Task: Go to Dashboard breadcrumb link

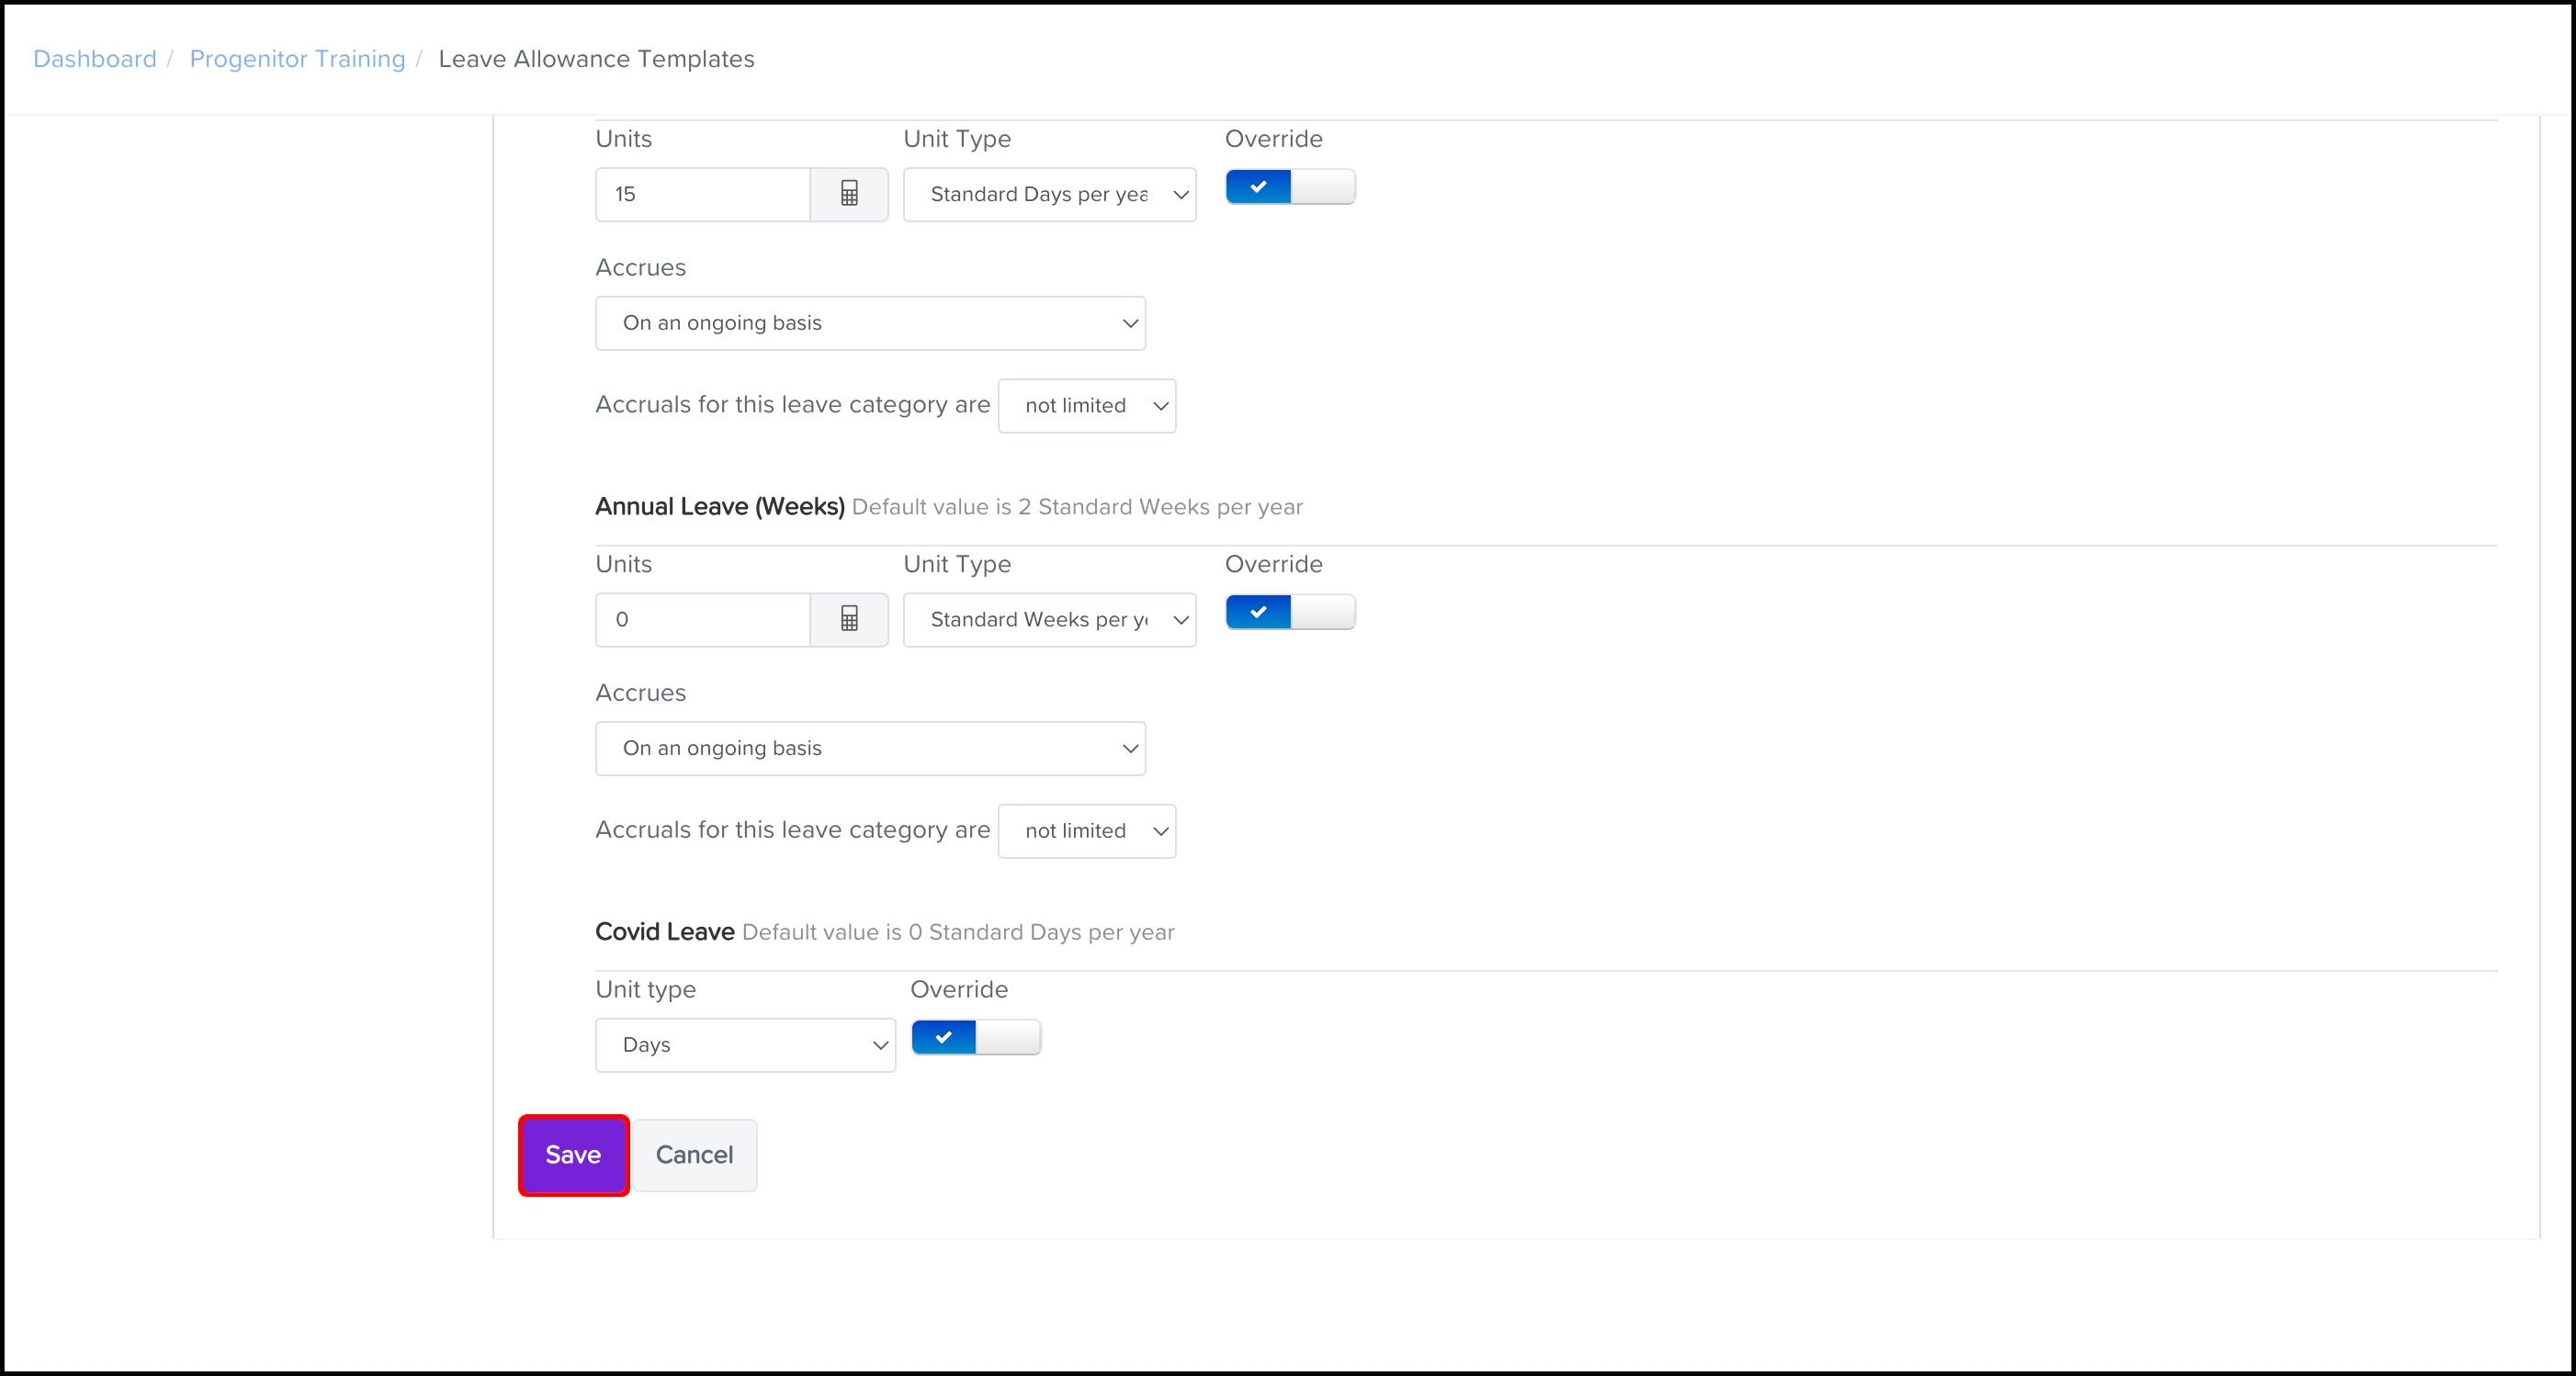Action: (95, 59)
